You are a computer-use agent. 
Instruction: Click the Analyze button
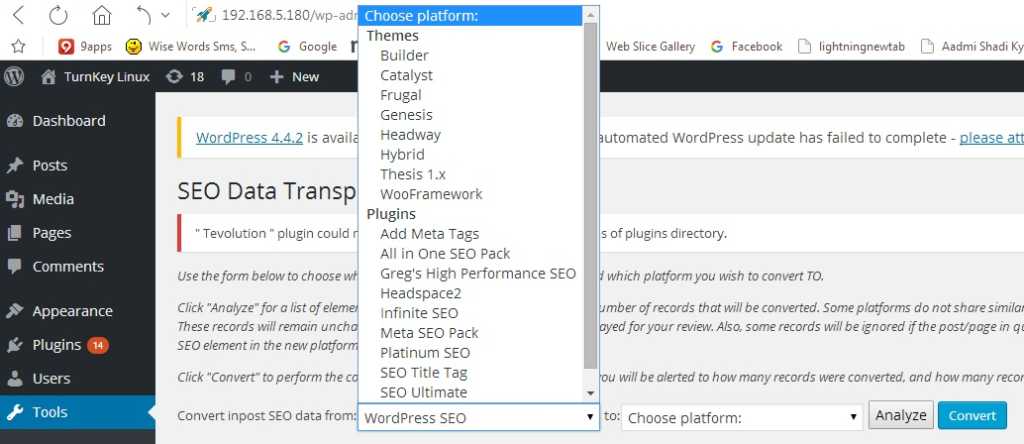click(901, 415)
